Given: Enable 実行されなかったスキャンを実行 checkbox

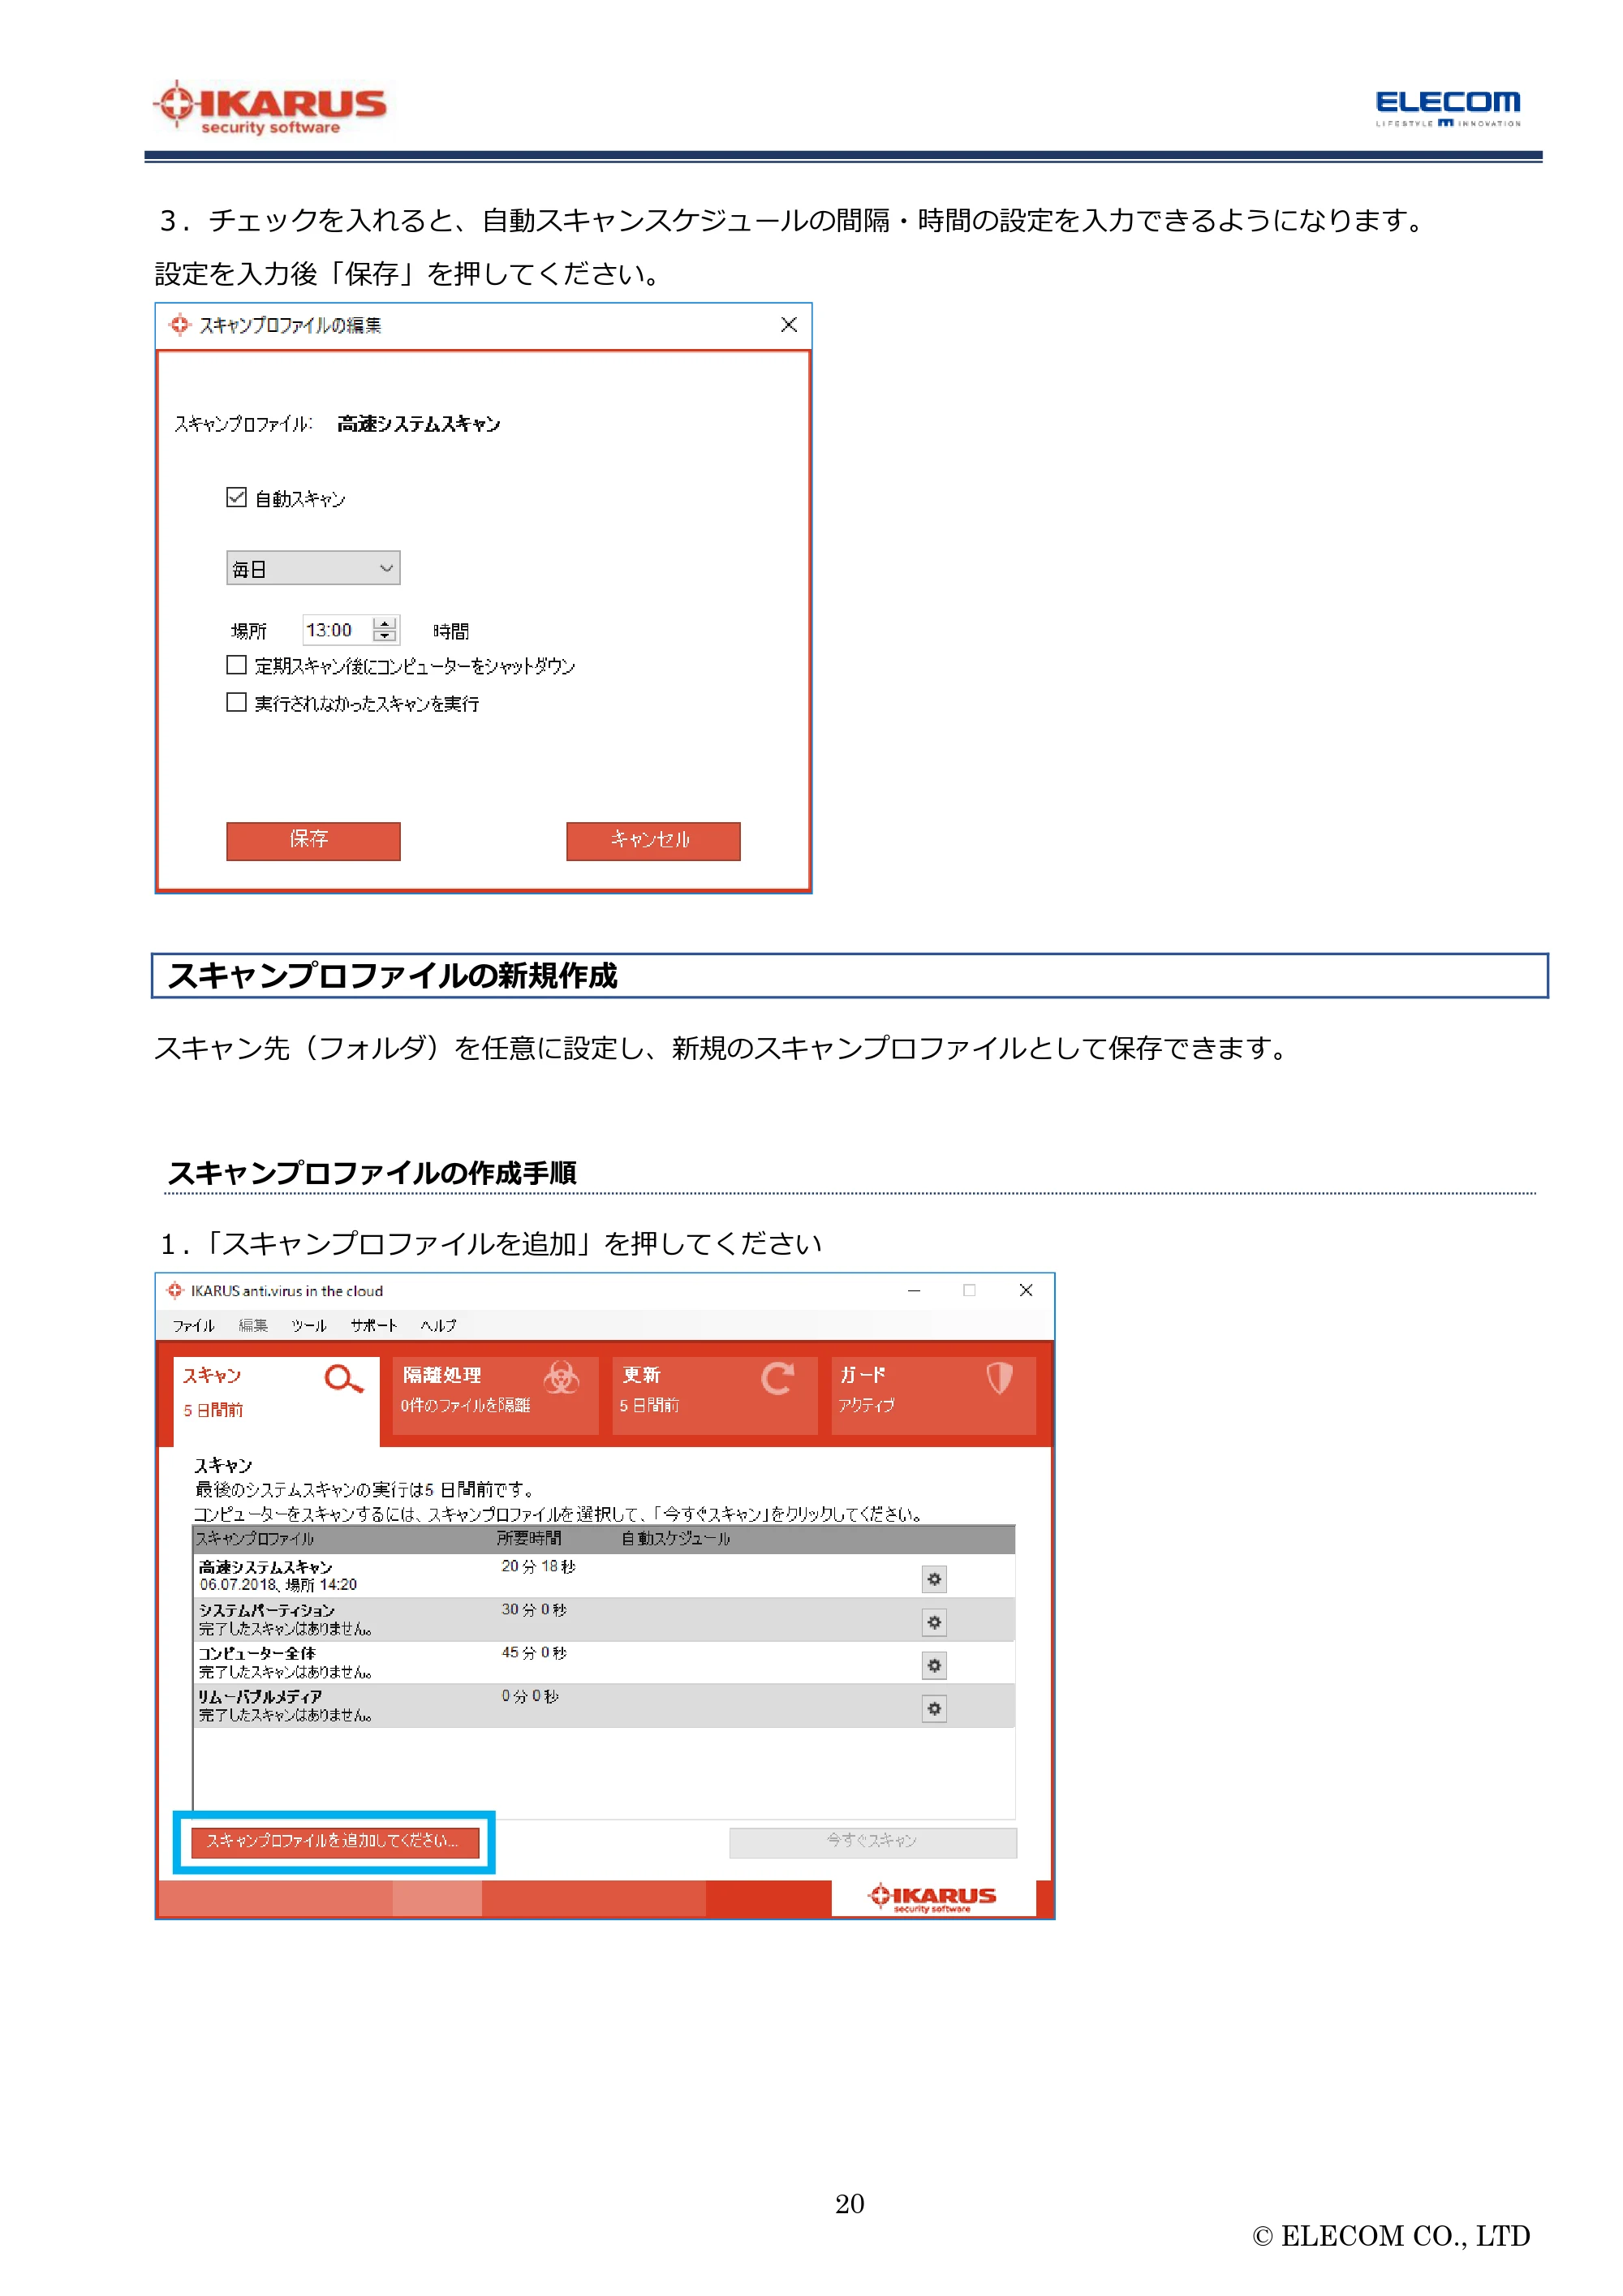Looking at the screenshot, I should 236,702.
